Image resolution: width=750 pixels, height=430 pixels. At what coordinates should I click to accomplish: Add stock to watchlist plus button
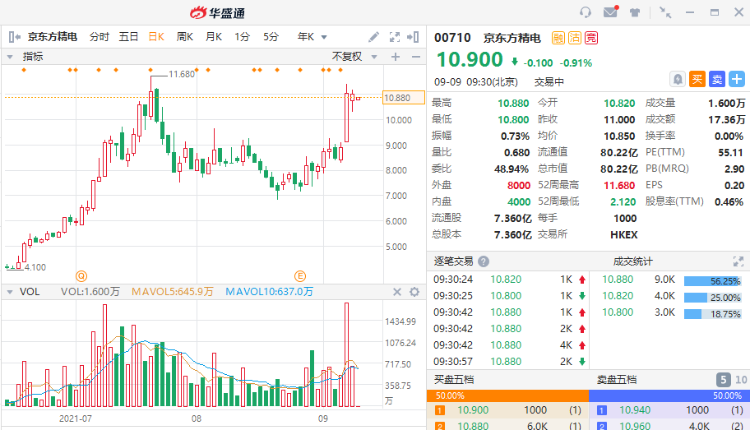pyautogui.click(x=737, y=79)
